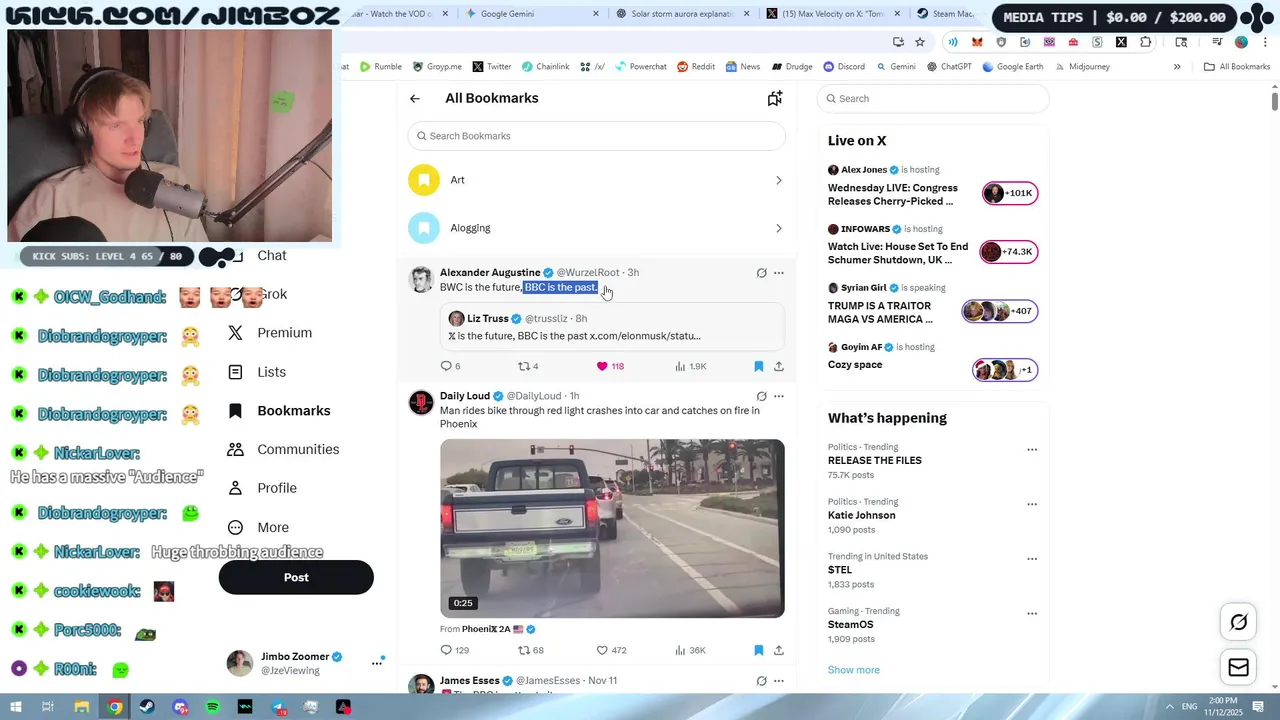
Task: Open the Rumble bookmark
Action: click(380, 67)
